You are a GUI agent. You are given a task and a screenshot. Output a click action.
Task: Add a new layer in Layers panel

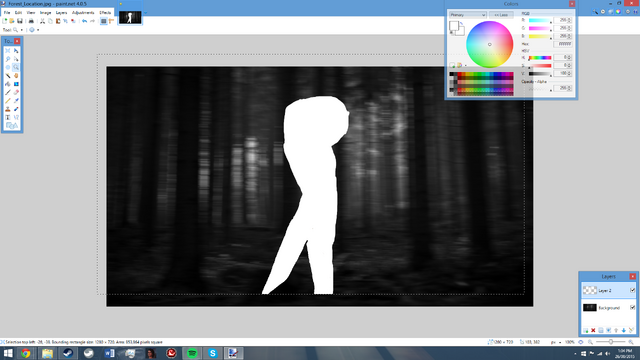click(586, 330)
